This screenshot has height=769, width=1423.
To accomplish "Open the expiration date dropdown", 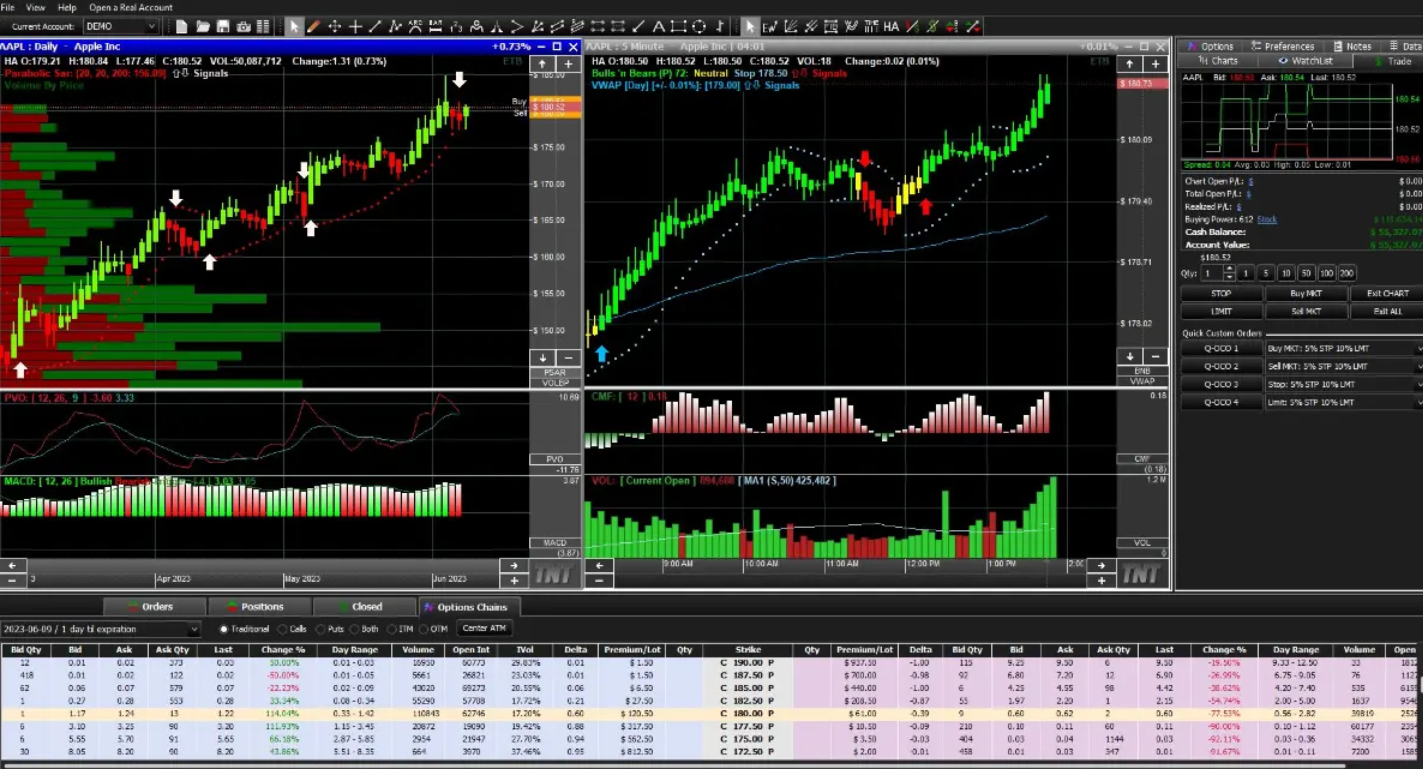I will [193, 630].
